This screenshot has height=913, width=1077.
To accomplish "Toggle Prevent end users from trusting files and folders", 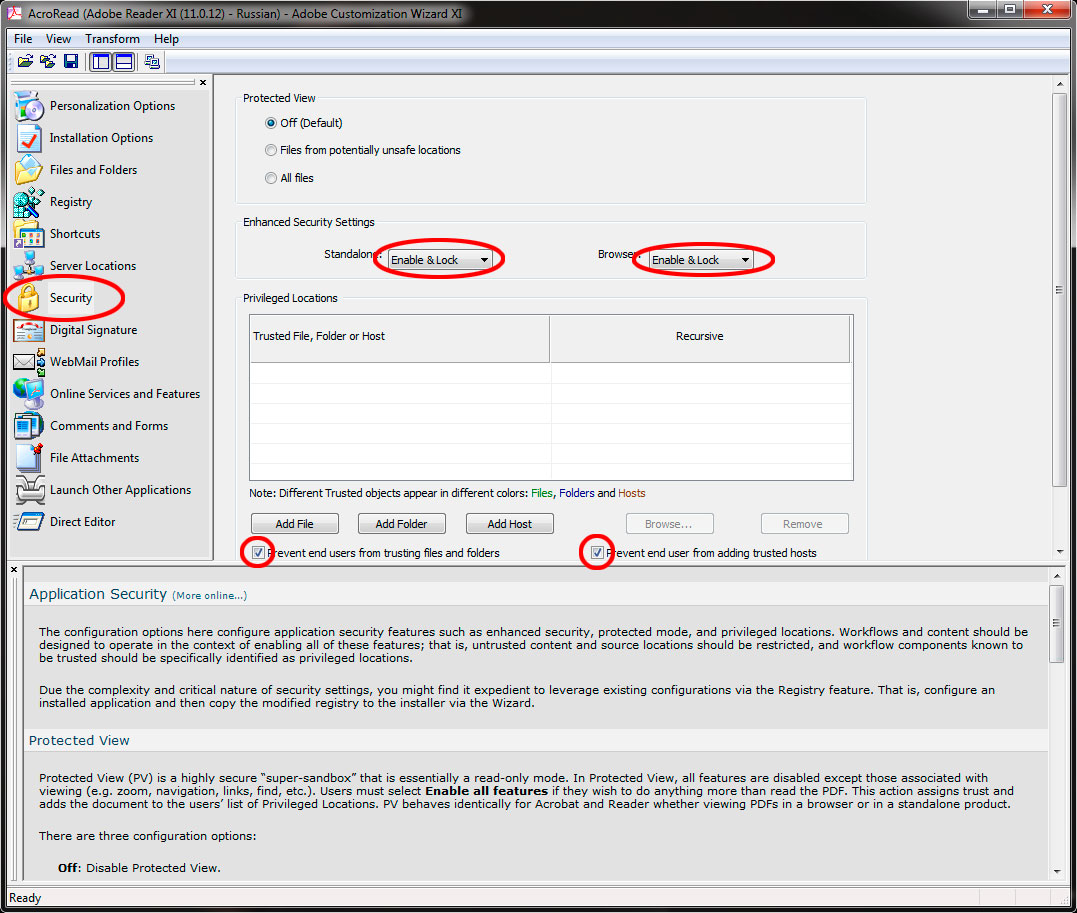I will coord(258,552).
